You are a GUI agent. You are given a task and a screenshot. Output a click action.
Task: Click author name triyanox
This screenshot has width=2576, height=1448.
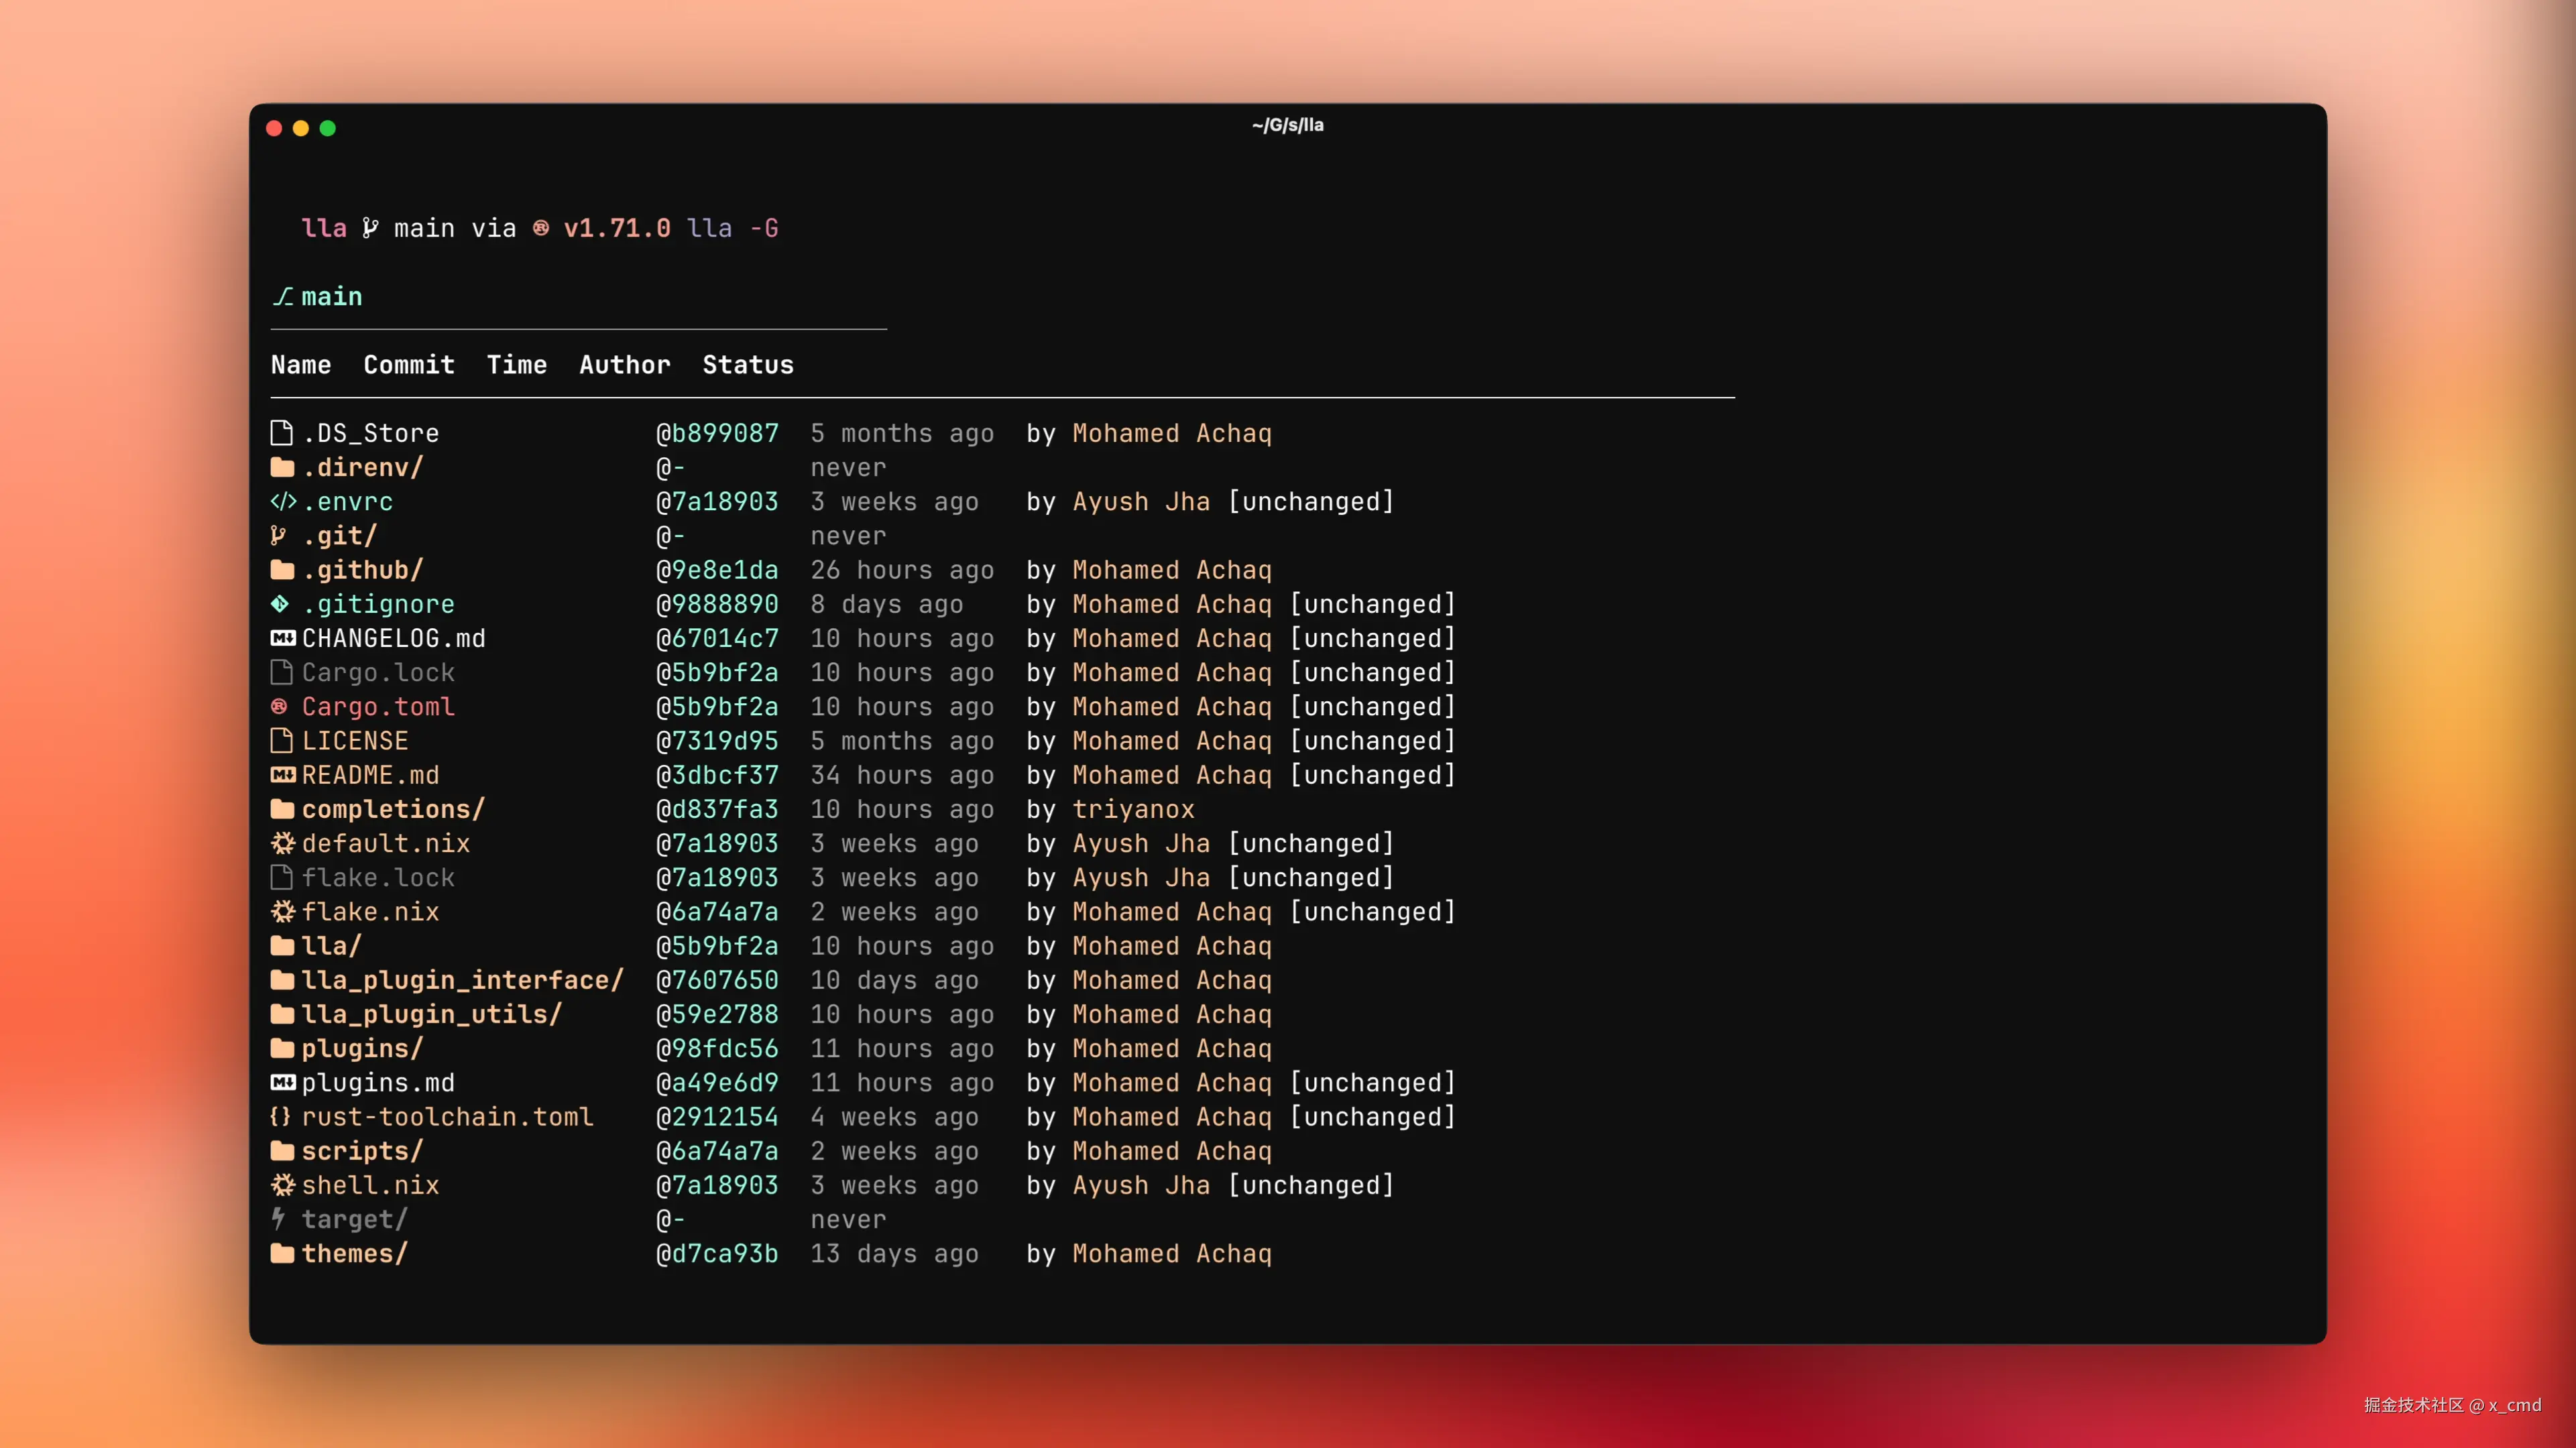(1133, 809)
